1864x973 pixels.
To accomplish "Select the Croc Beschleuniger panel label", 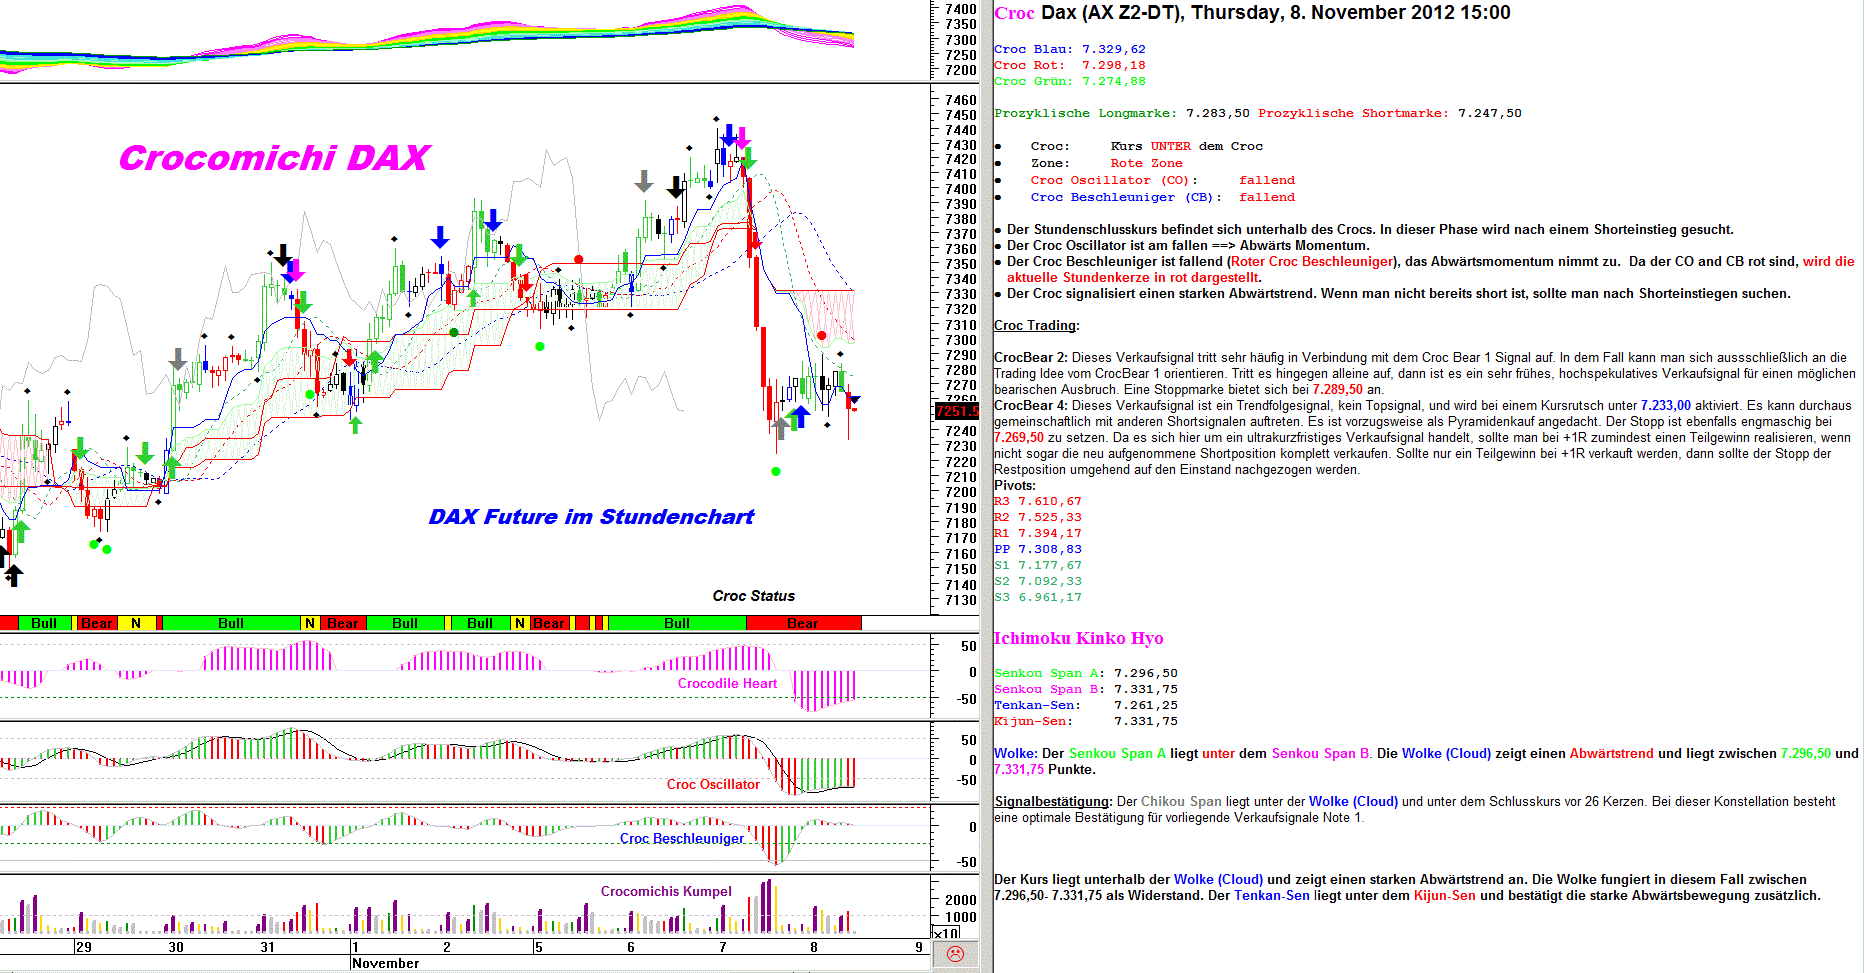I will click(x=681, y=838).
